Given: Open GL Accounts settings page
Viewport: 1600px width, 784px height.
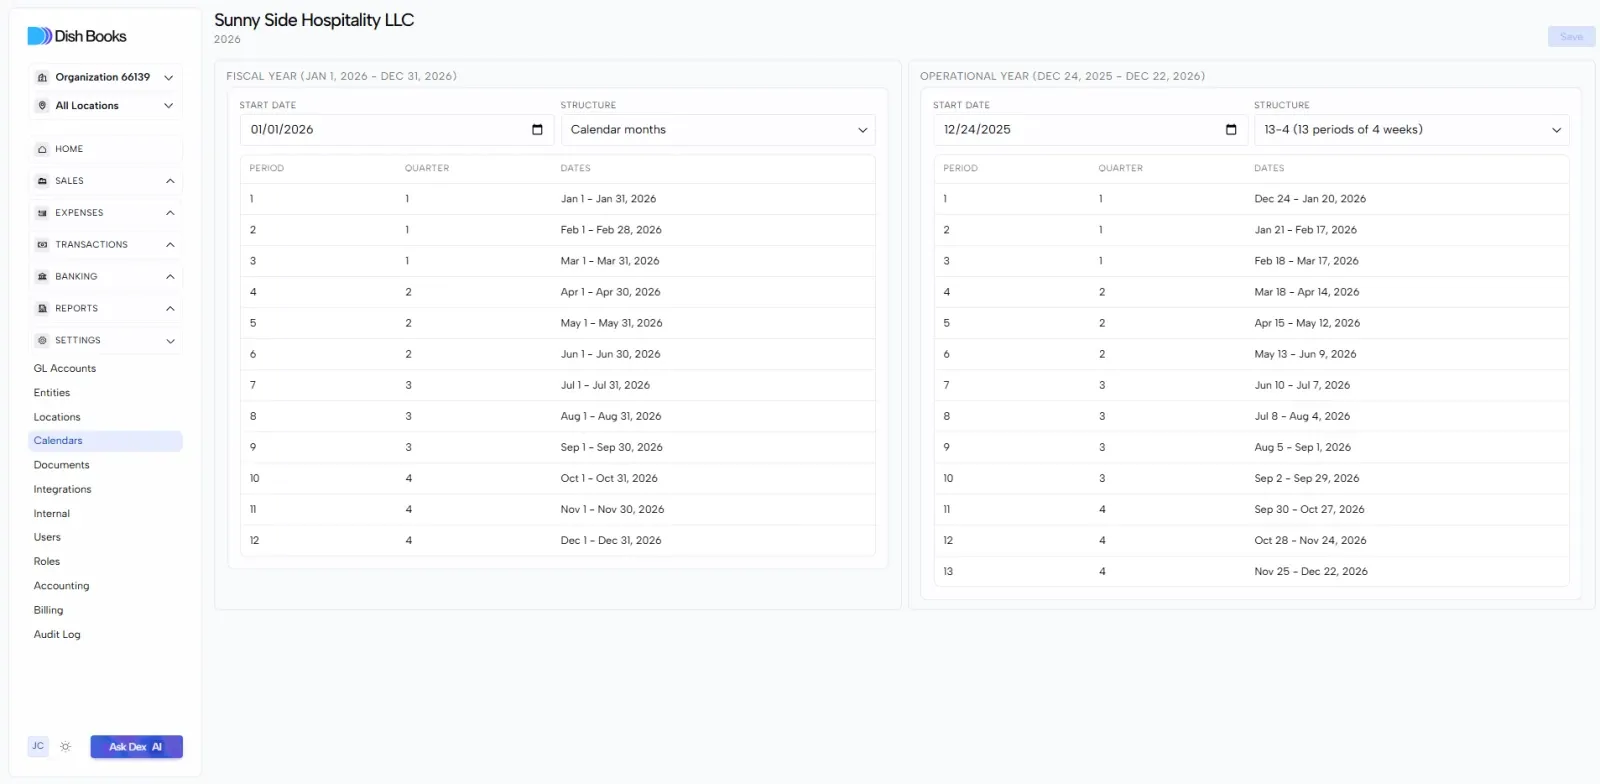Looking at the screenshot, I should tap(65, 369).
